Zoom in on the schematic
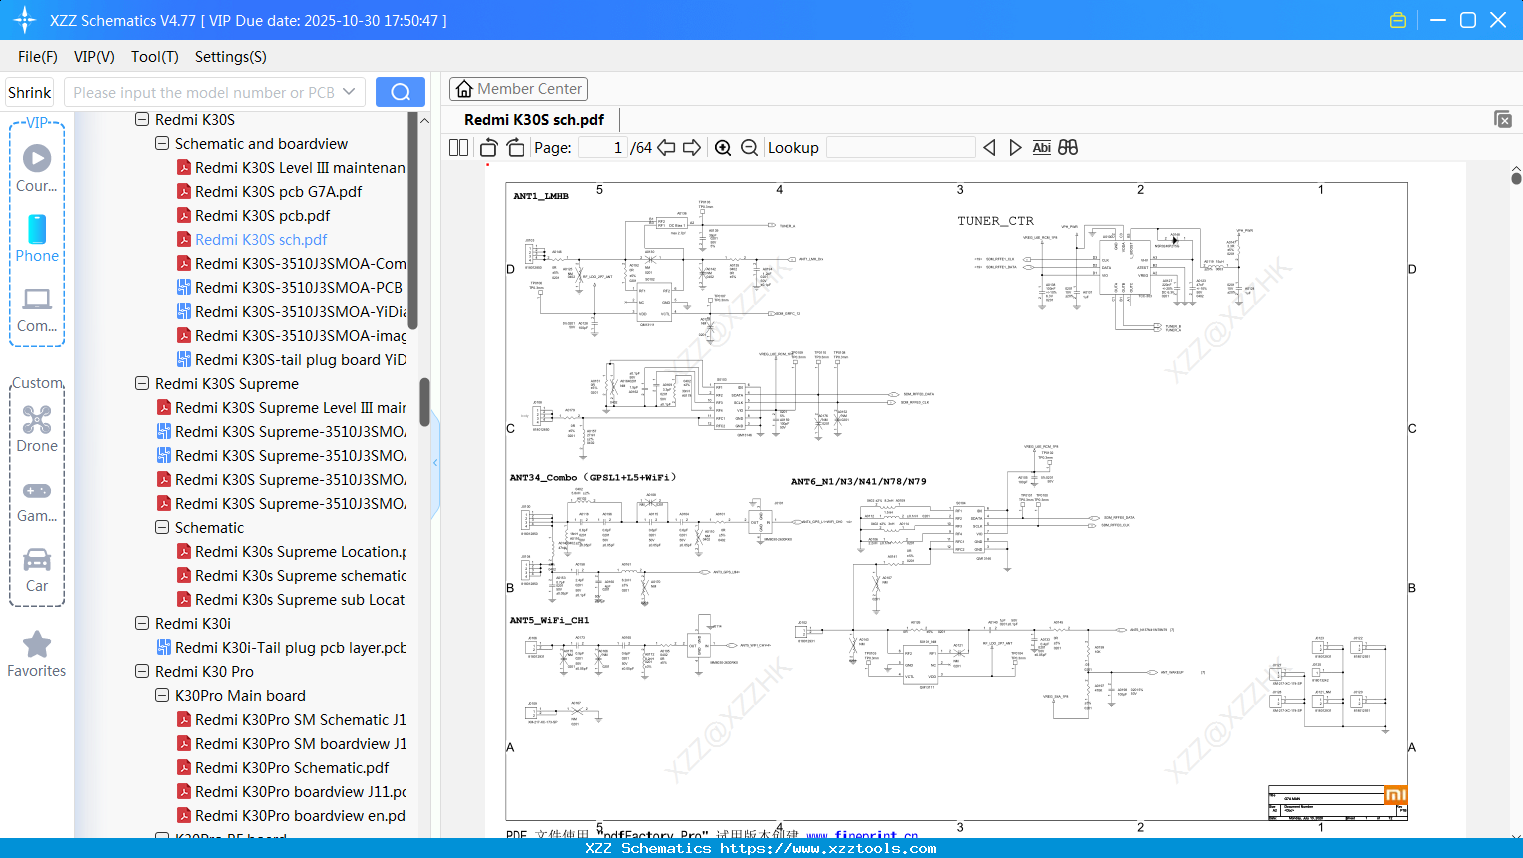The width and height of the screenshot is (1523, 858). (723, 148)
